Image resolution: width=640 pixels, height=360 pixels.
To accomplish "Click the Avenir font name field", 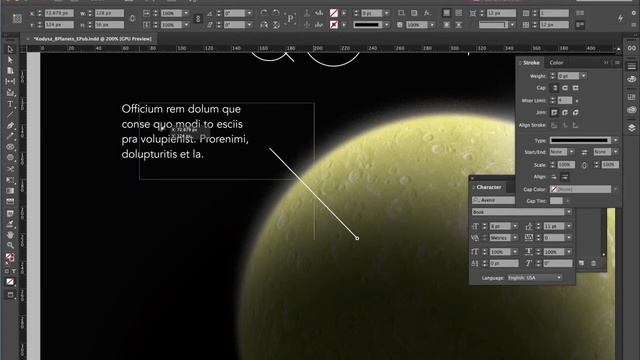I will [x=493, y=200].
